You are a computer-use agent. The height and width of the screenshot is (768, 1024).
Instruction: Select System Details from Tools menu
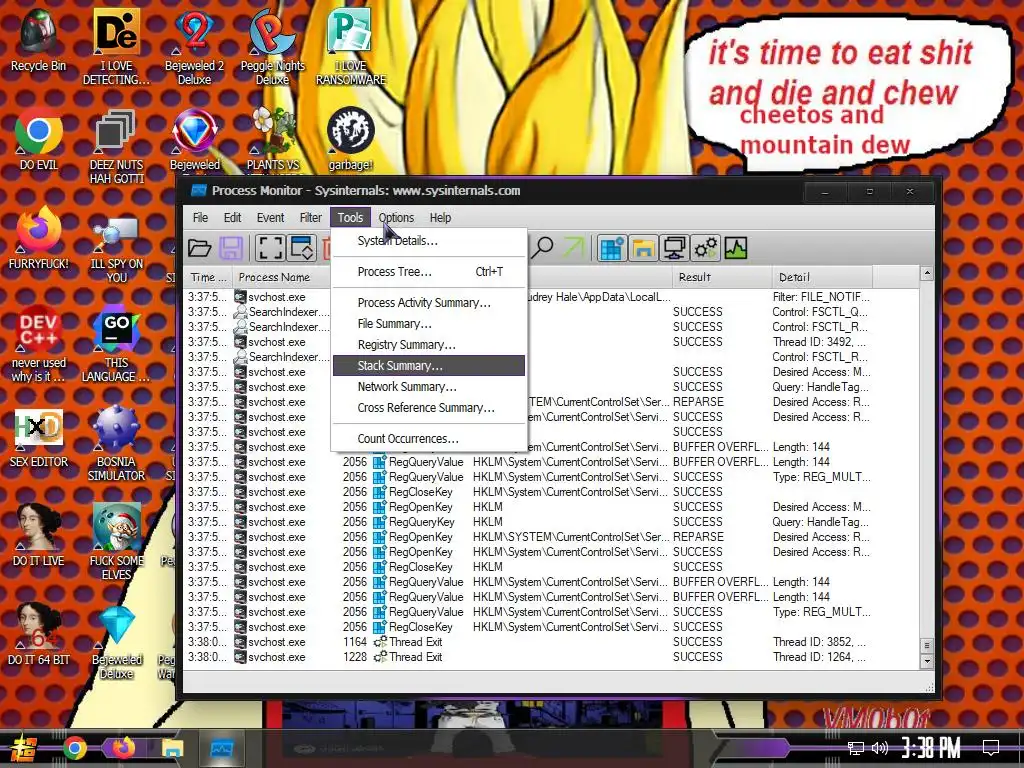pyautogui.click(x=428, y=241)
